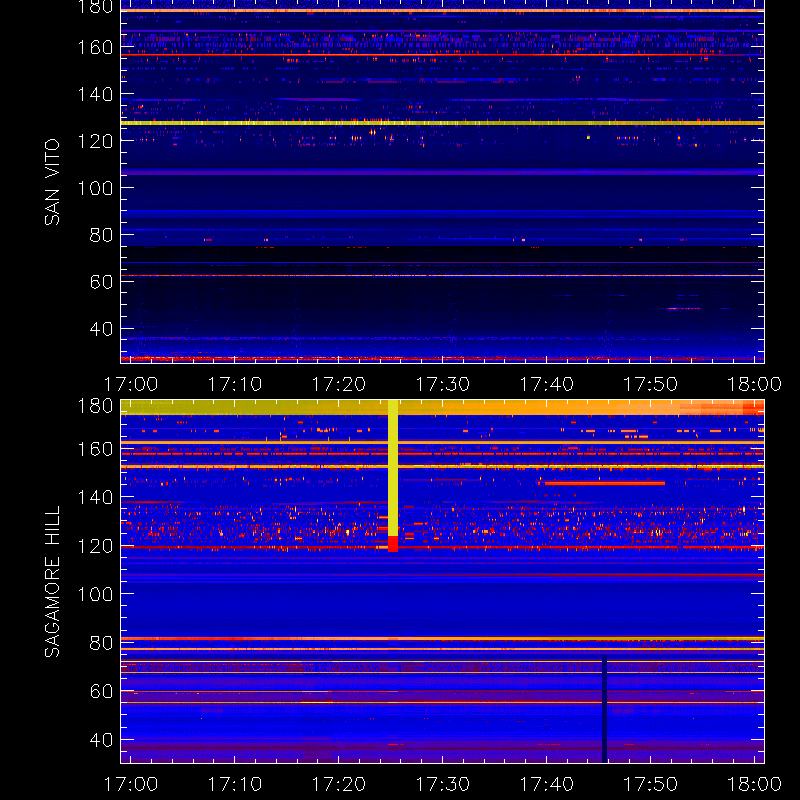This screenshot has height=800, width=800.
Task: Click the SAGAMORE HILL axis title
Action: (x=52, y=582)
